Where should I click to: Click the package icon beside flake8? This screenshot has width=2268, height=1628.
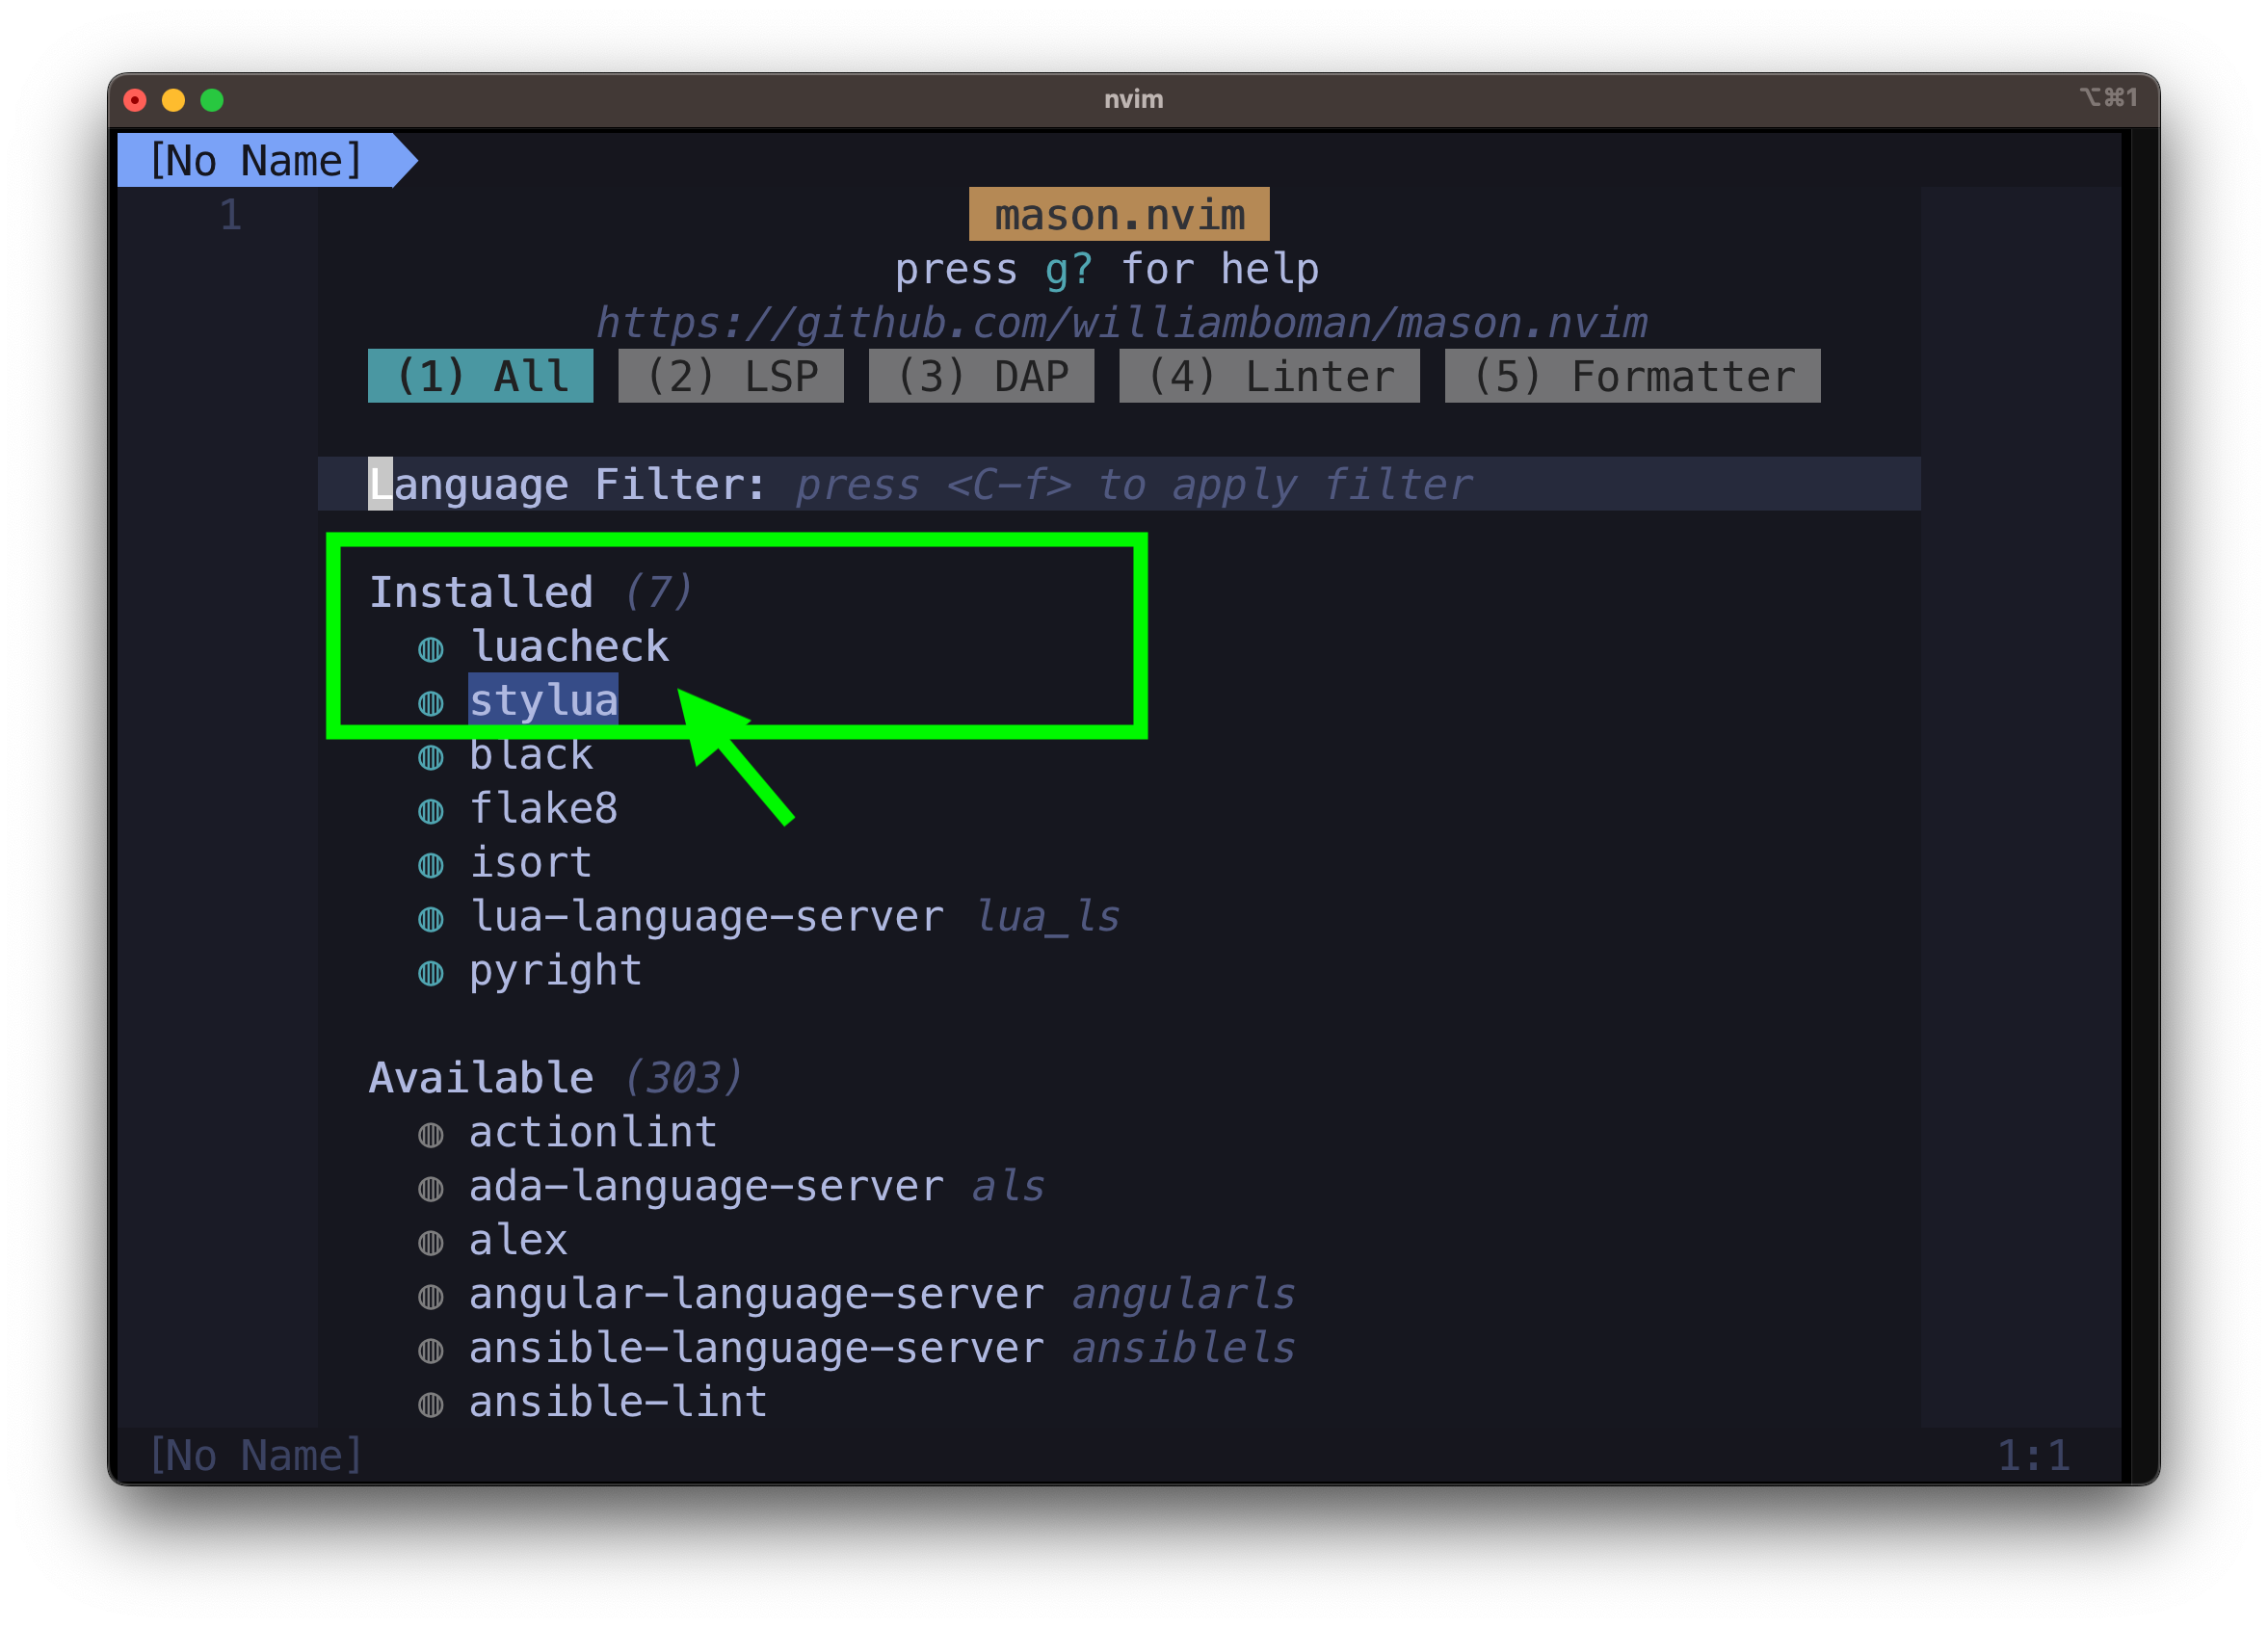[x=430, y=812]
